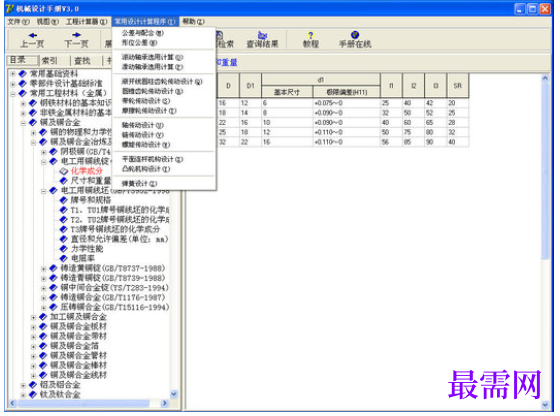Expand the 铝及铝合金 tree node
The image size is (560, 416).
coord(23,385)
